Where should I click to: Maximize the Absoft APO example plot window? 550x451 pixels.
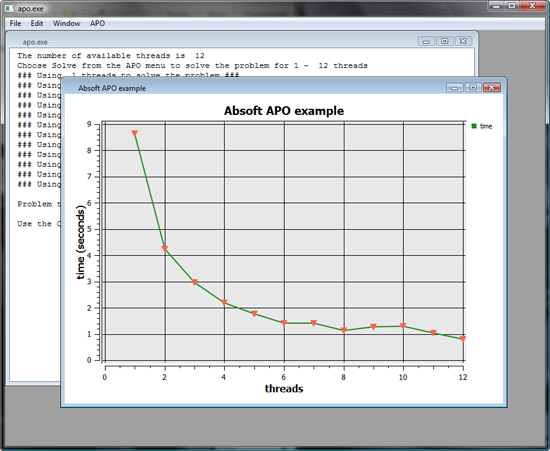473,87
